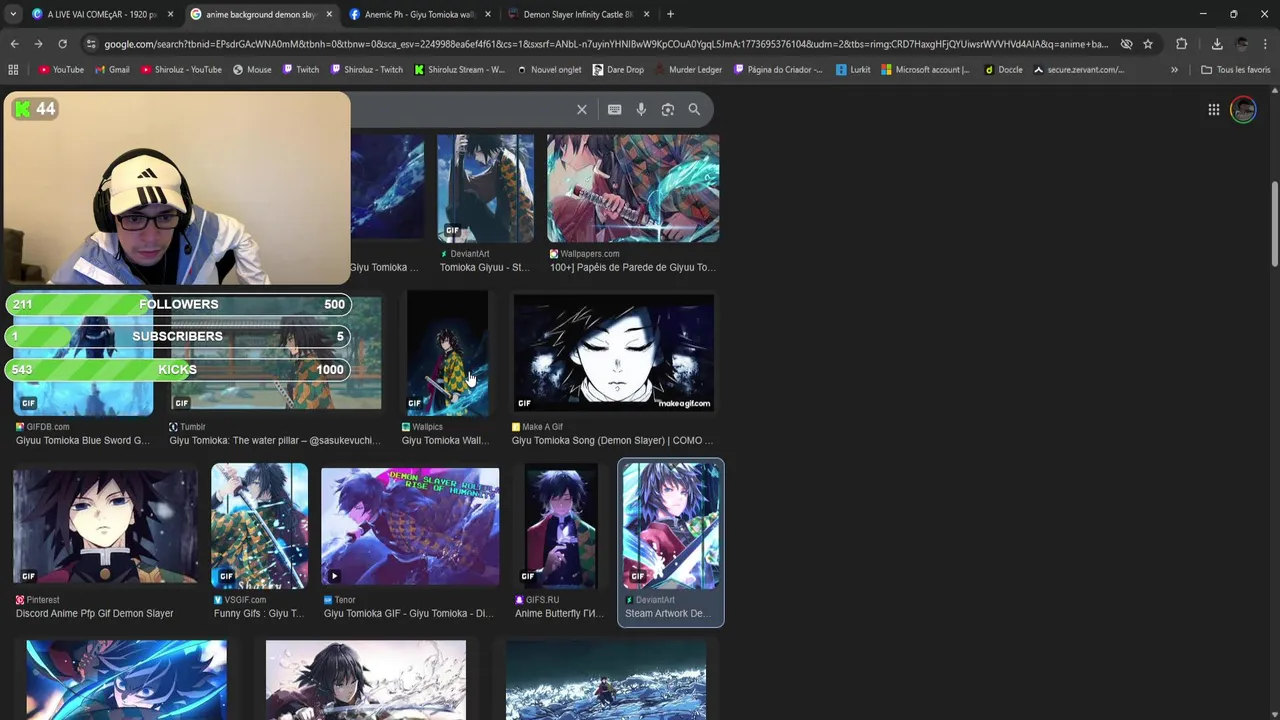This screenshot has width=1280, height=720.
Task: Open the YouTube bookmark
Action: coord(62,70)
